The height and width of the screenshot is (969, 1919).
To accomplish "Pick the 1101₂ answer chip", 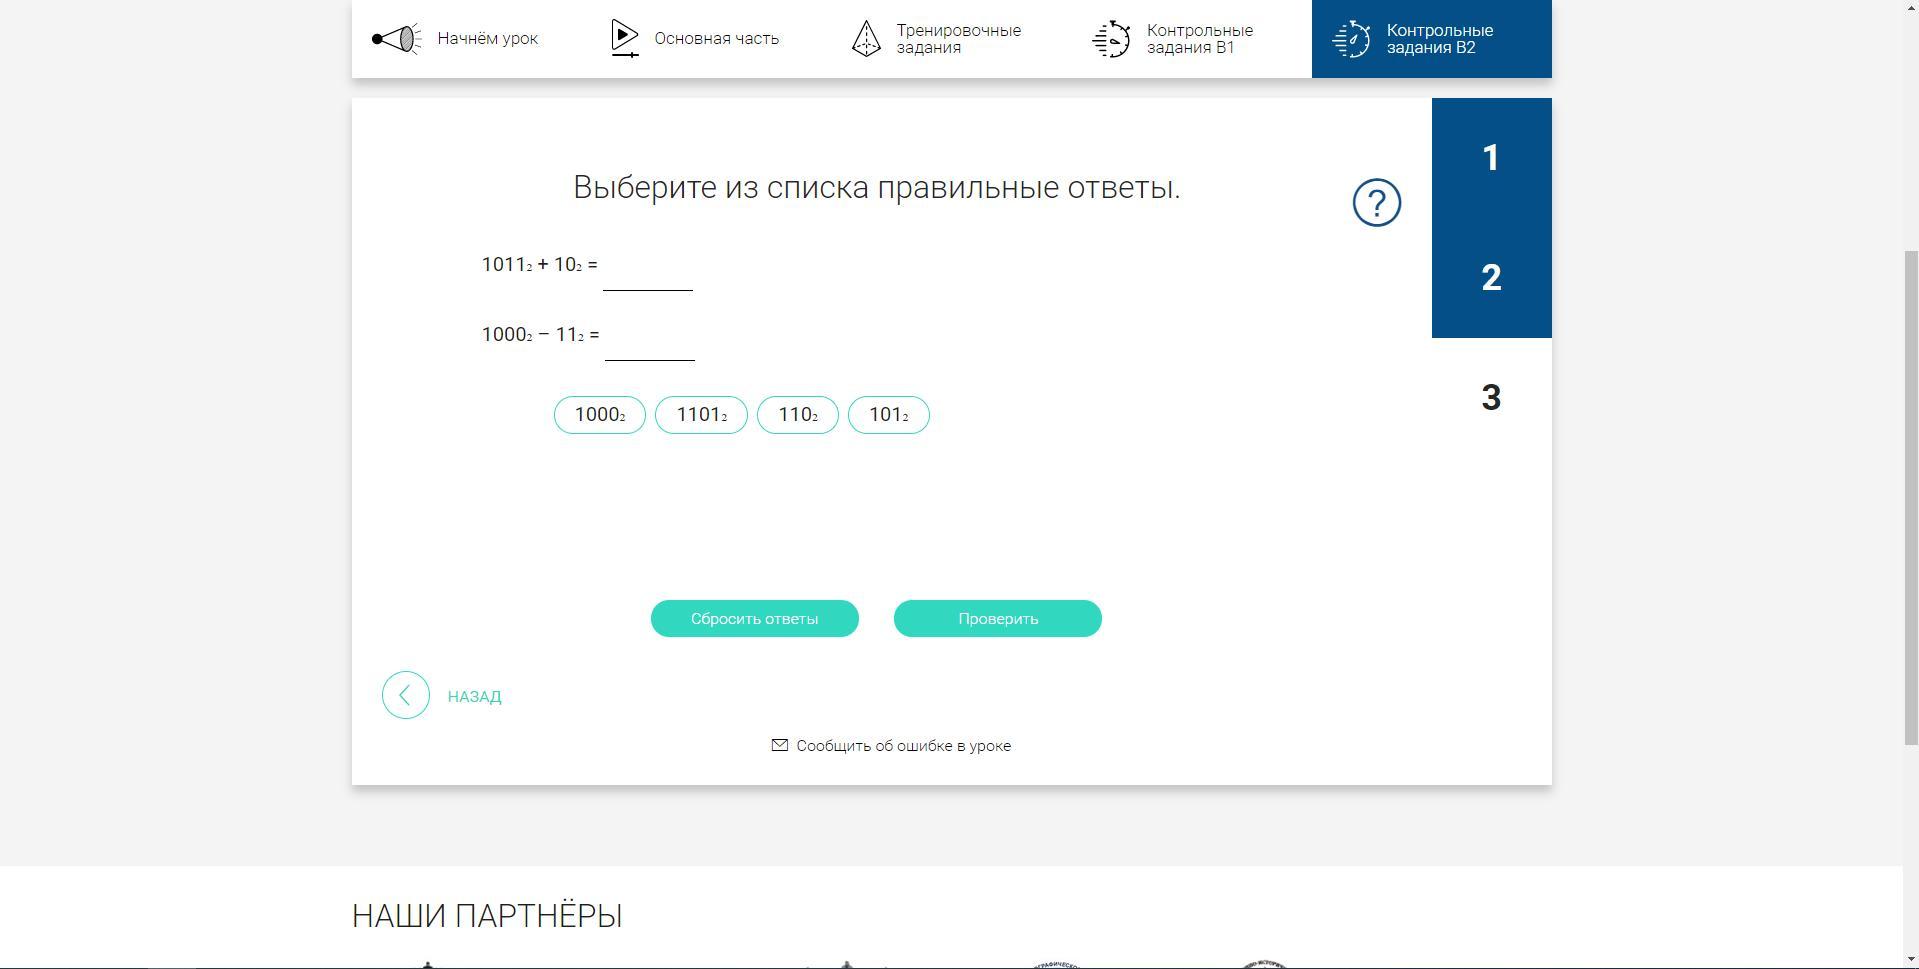I will pyautogui.click(x=701, y=415).
